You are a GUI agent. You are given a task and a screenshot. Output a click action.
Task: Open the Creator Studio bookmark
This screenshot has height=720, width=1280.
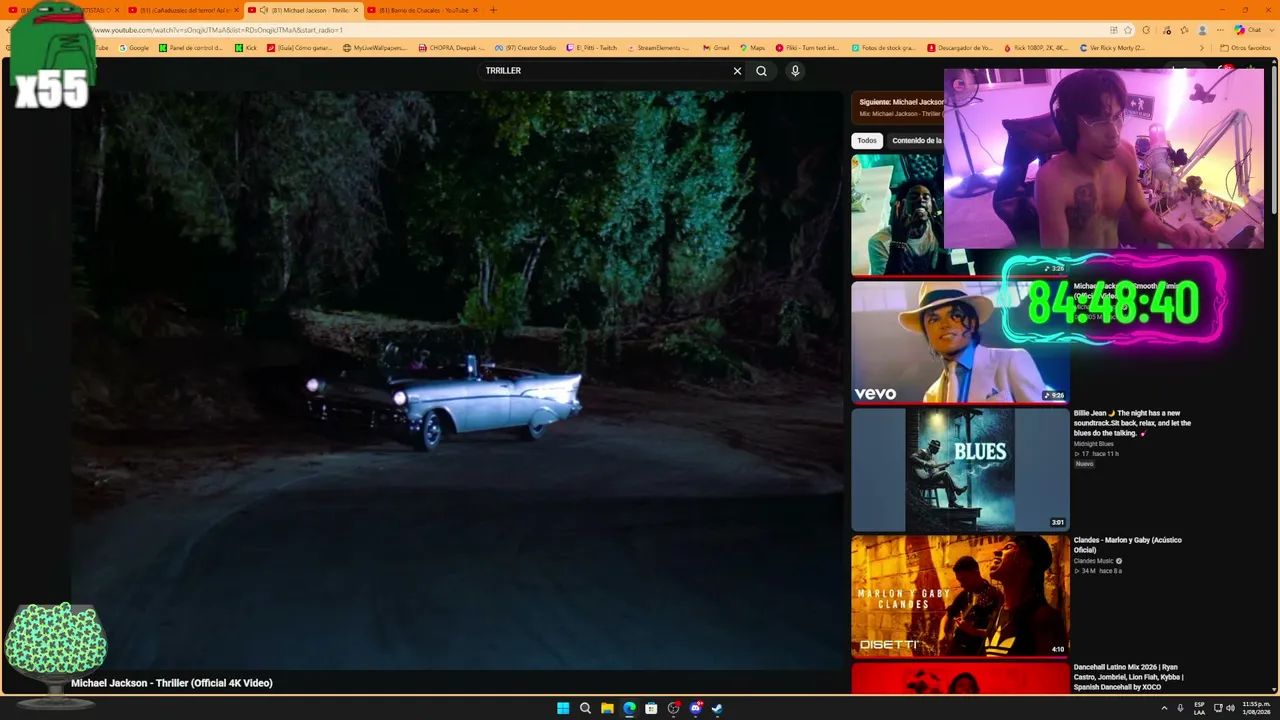[525, 47]
